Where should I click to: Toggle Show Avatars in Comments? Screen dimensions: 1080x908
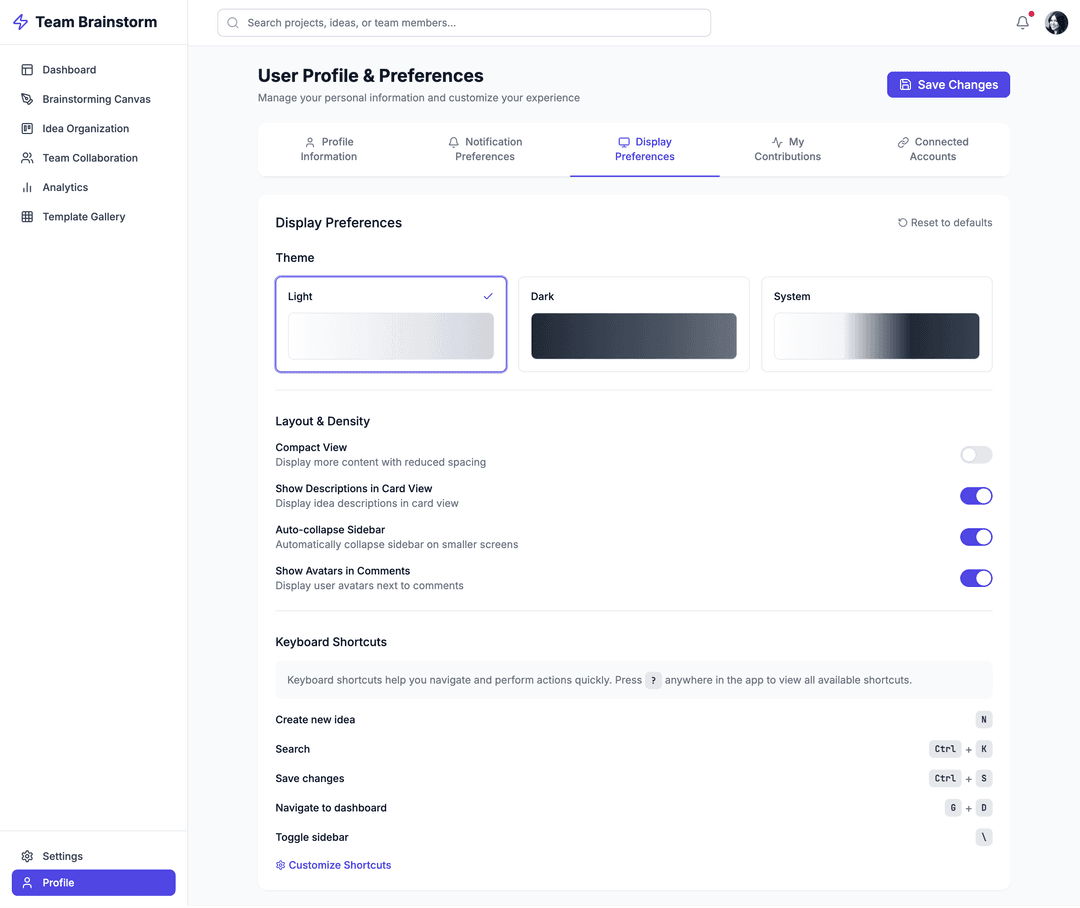(x=975, y=578)
